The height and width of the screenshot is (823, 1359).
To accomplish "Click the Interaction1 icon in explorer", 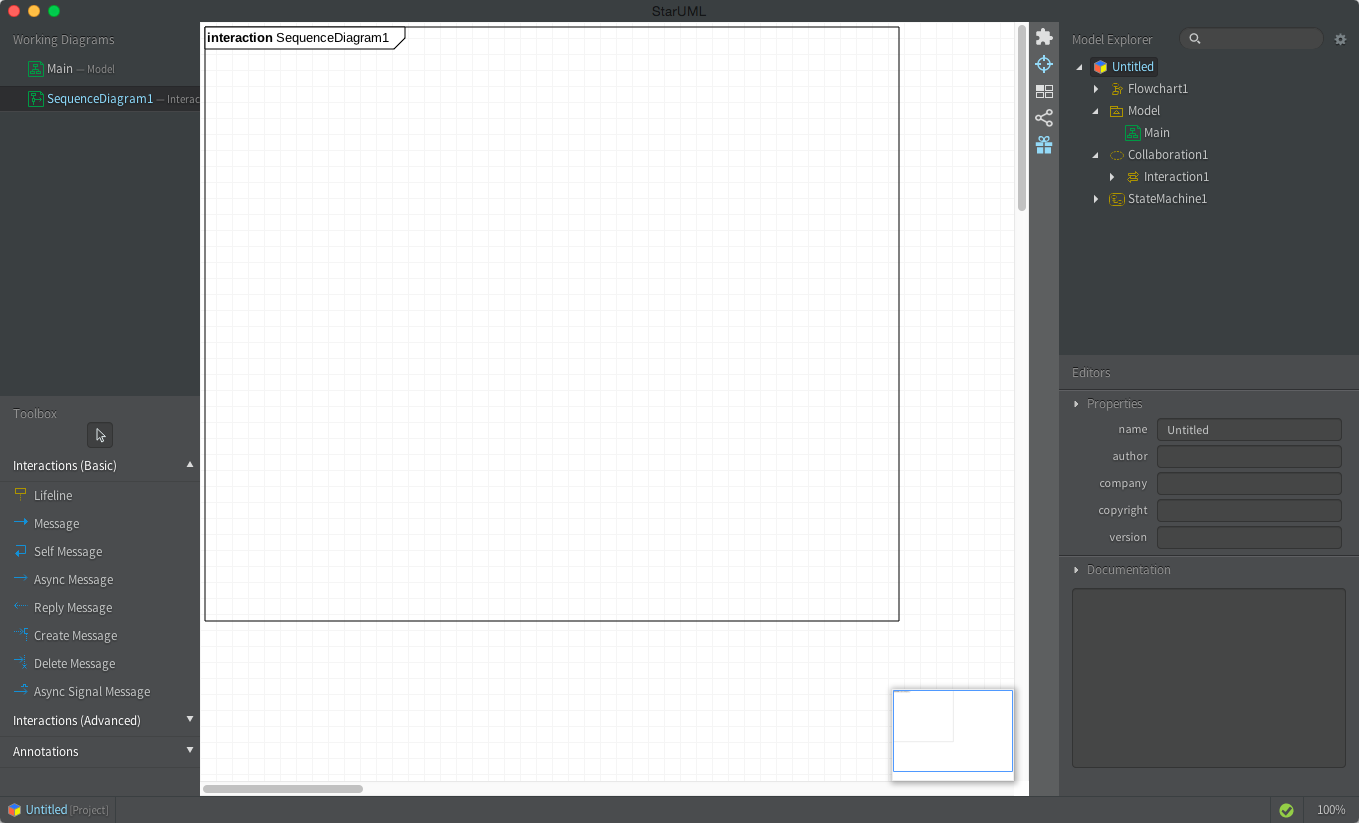I will [x=1133, y=177].
